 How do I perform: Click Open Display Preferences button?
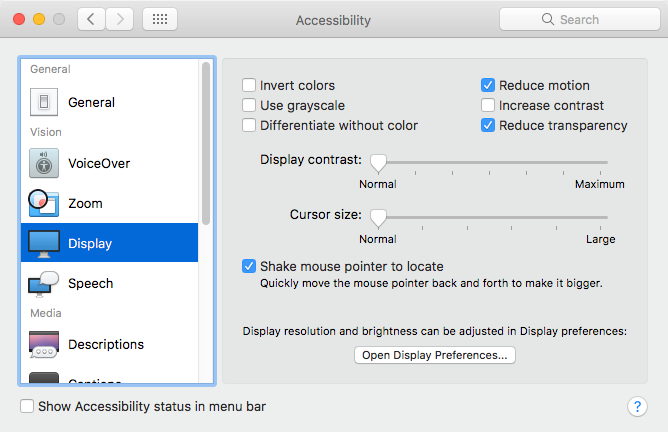(x=435, y=354)
